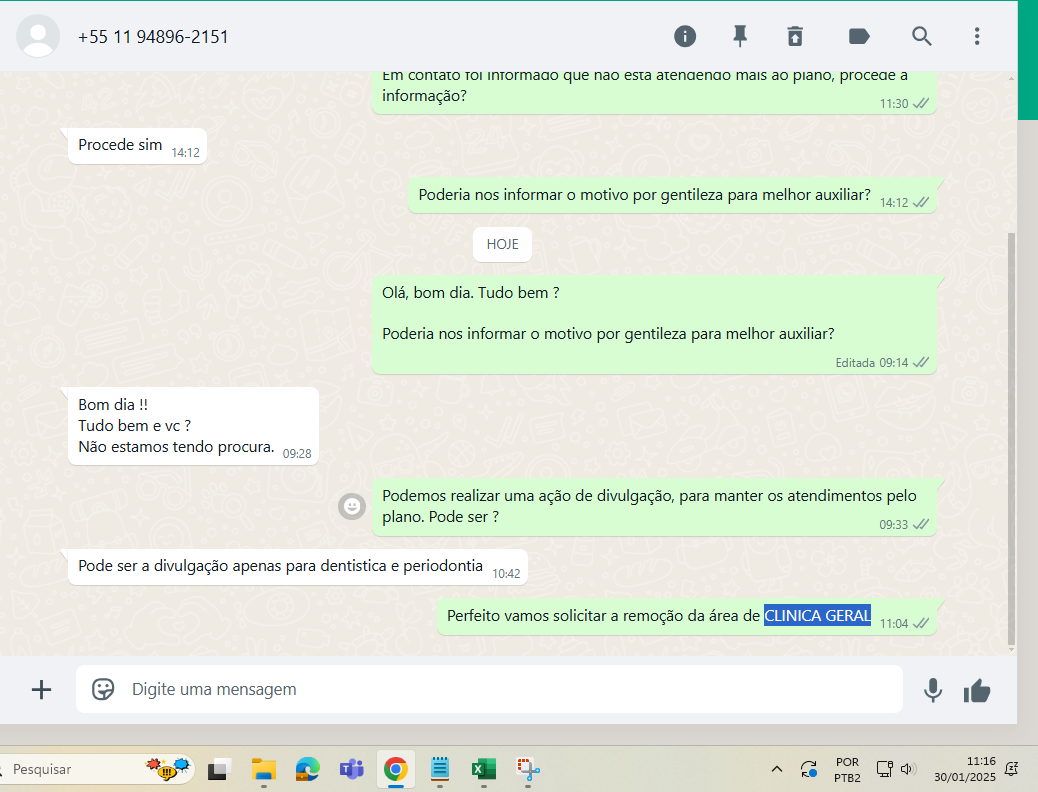Open clock showing 11:16 30/01/2025

click(965, 769)
